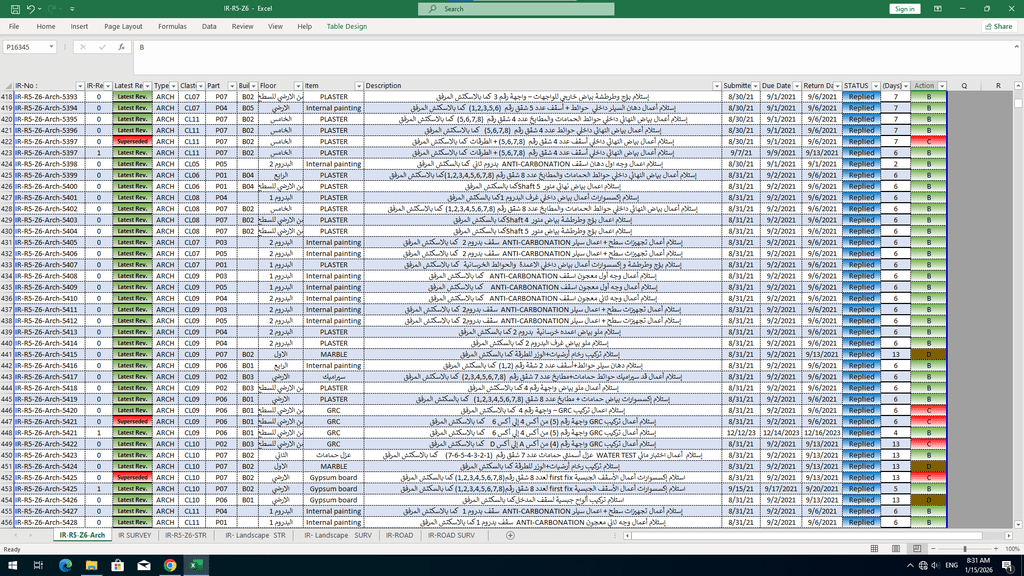Switch to Normal view in status bar
The image size is (1024, 576).
click(875, 549)
